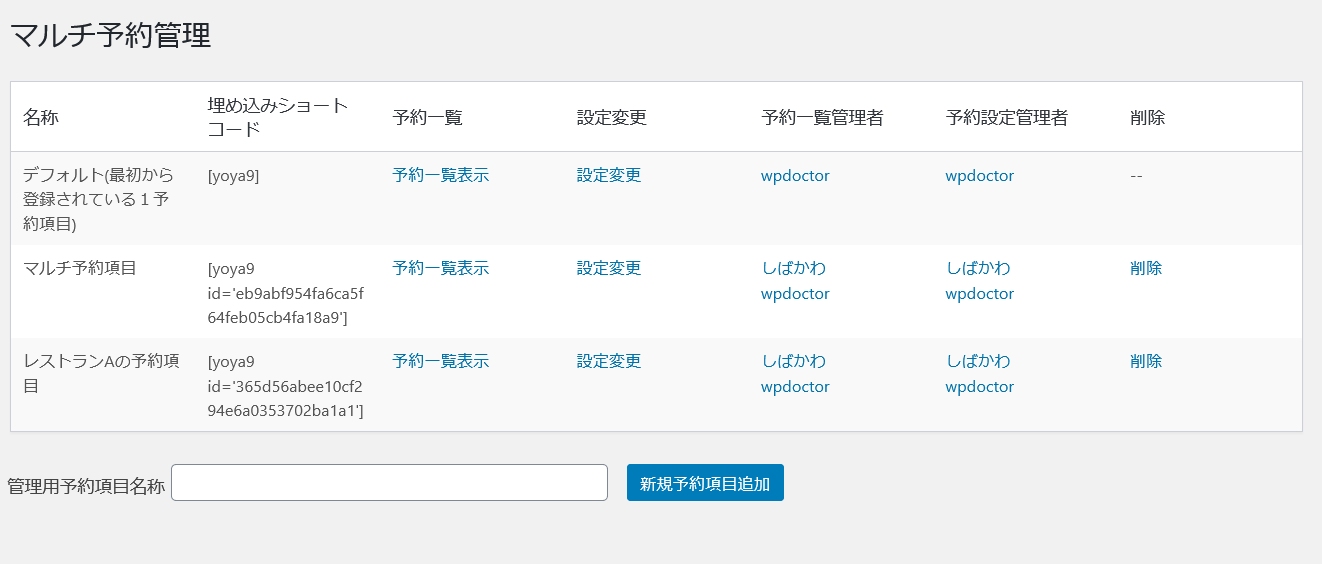Delete the マルチ予約項目 entry via 削除
This screenshot has height=564, width=1322.
click(x=1146, y=268)
